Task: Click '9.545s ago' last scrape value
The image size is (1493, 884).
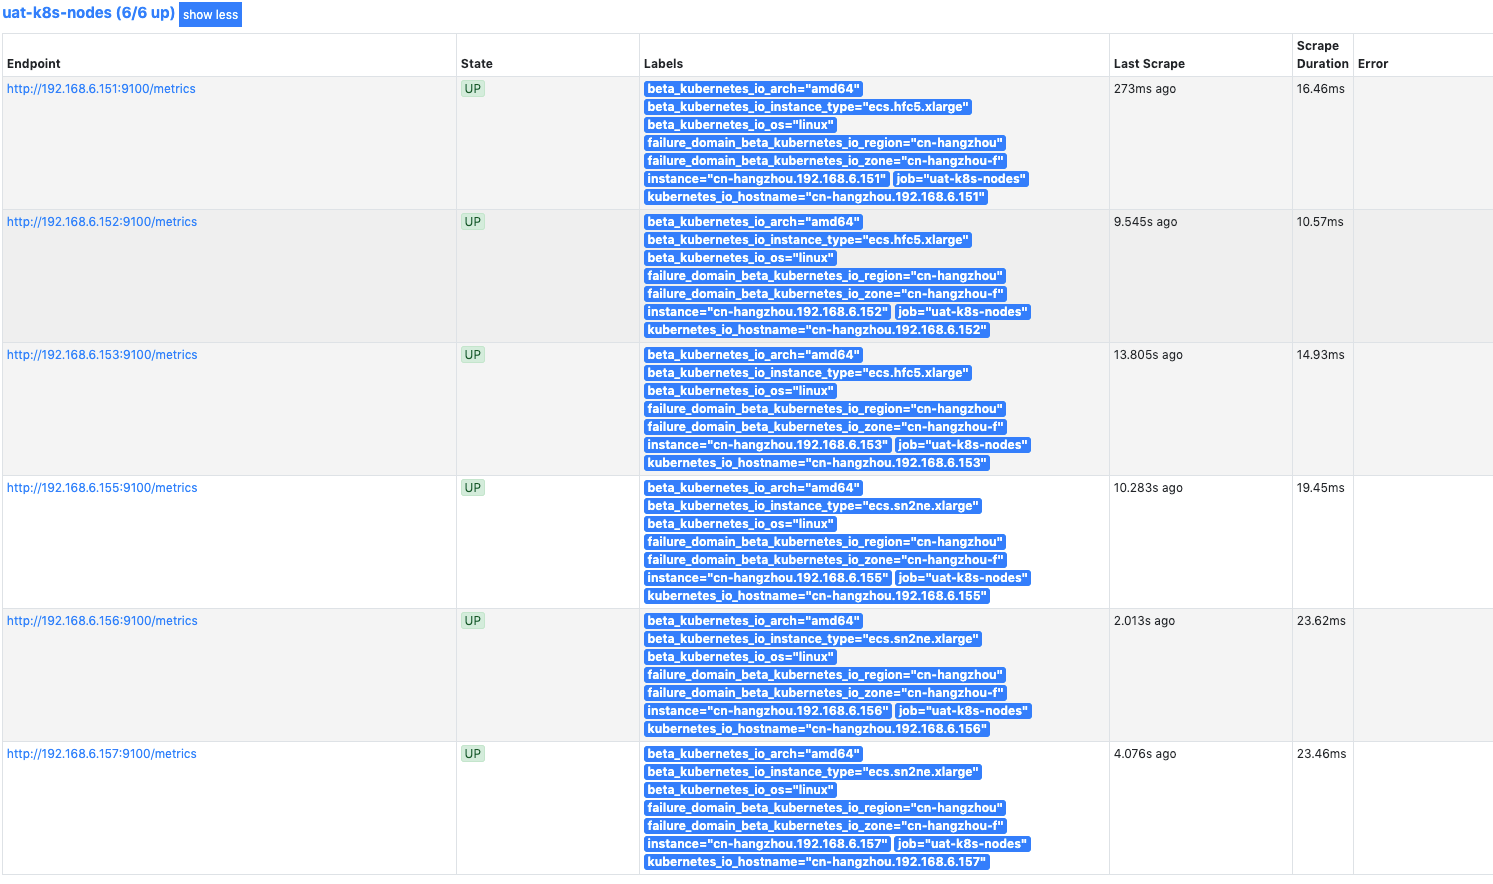Action: 1146,222
